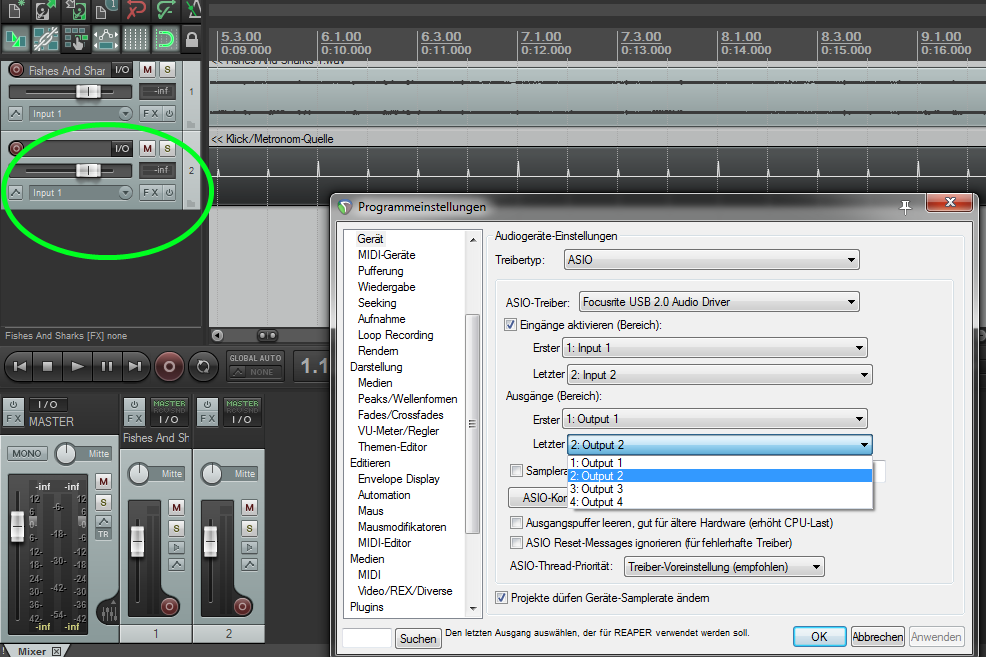Toggle snap magnet icon in toolbar
986x657 pixels.
coord(165,40)
